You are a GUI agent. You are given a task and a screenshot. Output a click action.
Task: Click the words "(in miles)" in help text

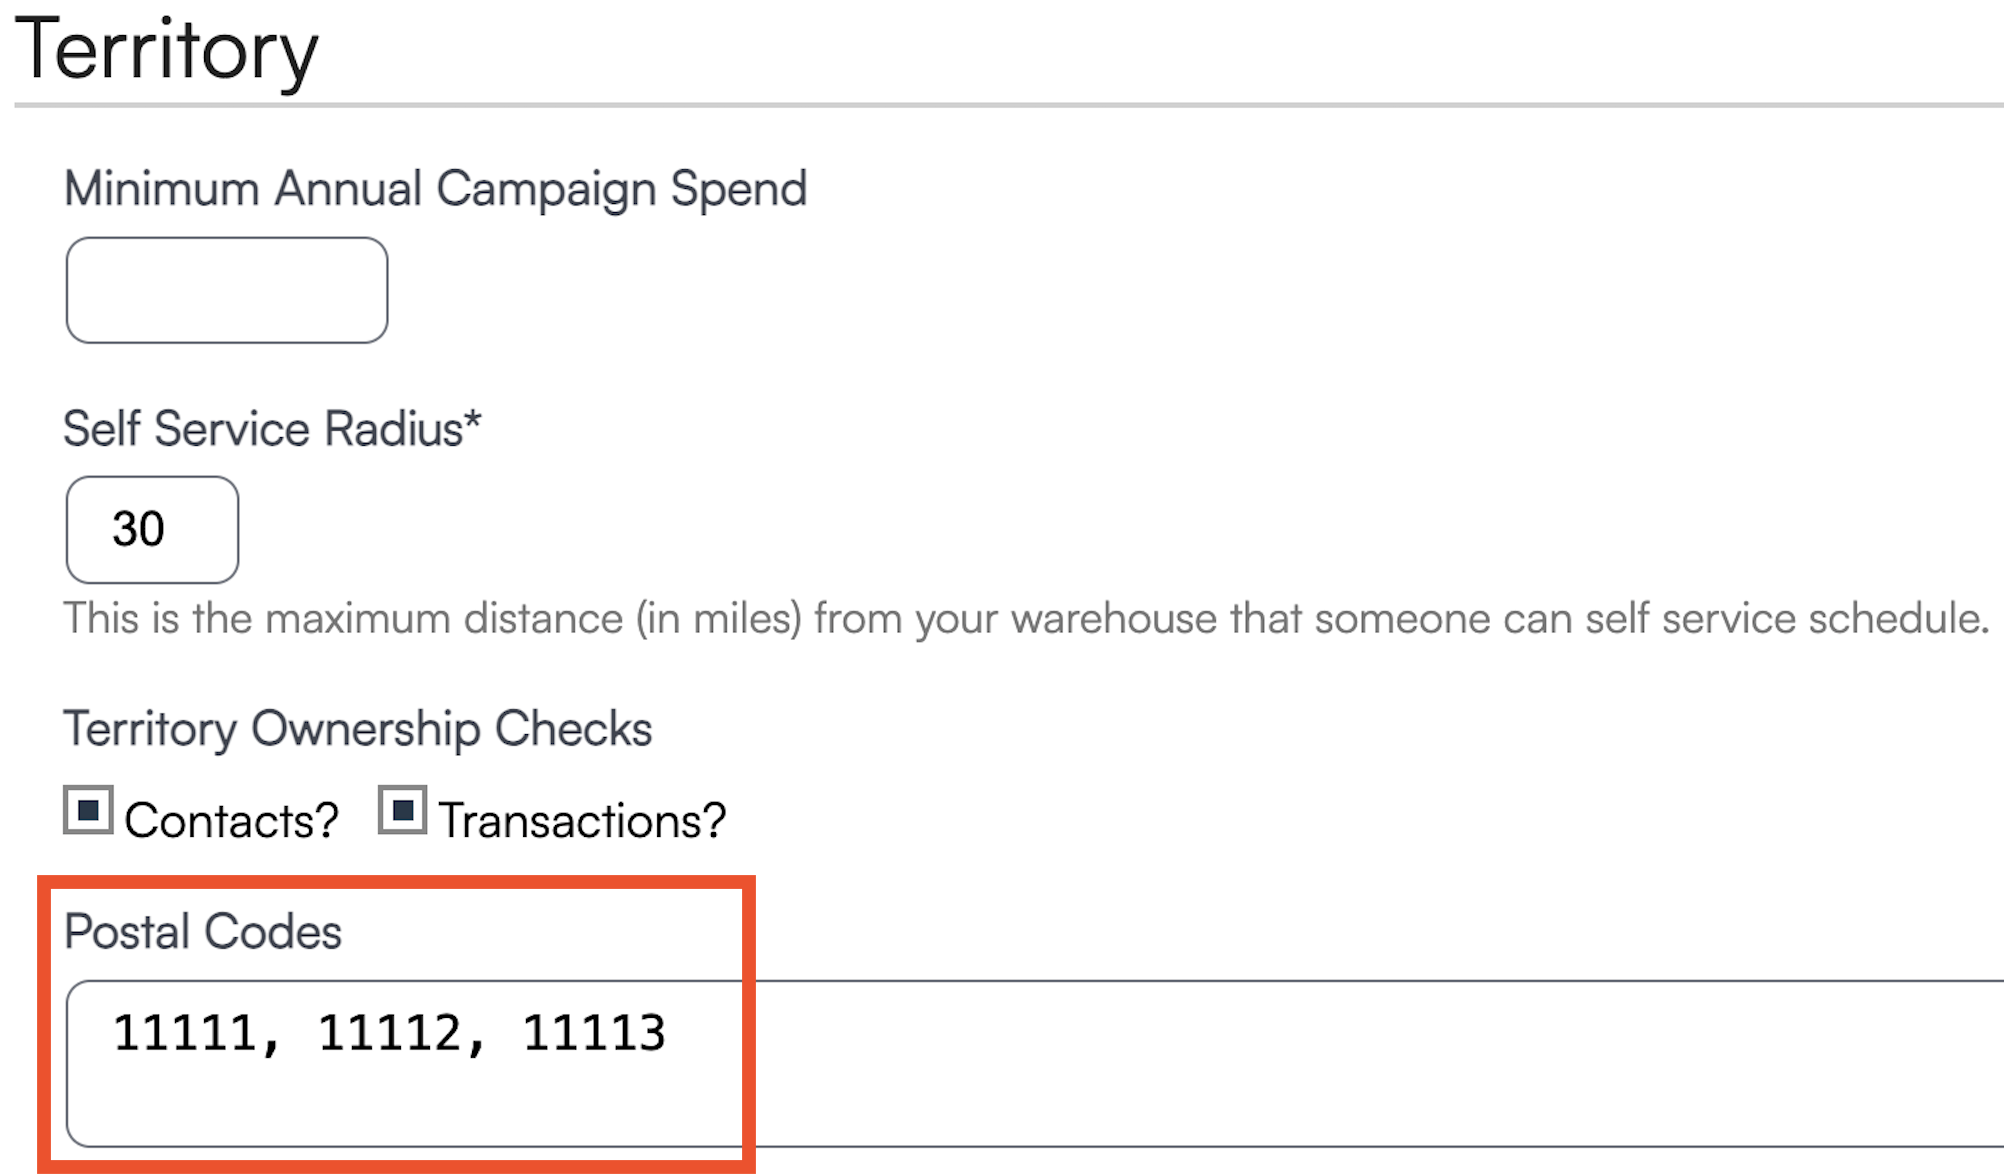tap(718, 619)
